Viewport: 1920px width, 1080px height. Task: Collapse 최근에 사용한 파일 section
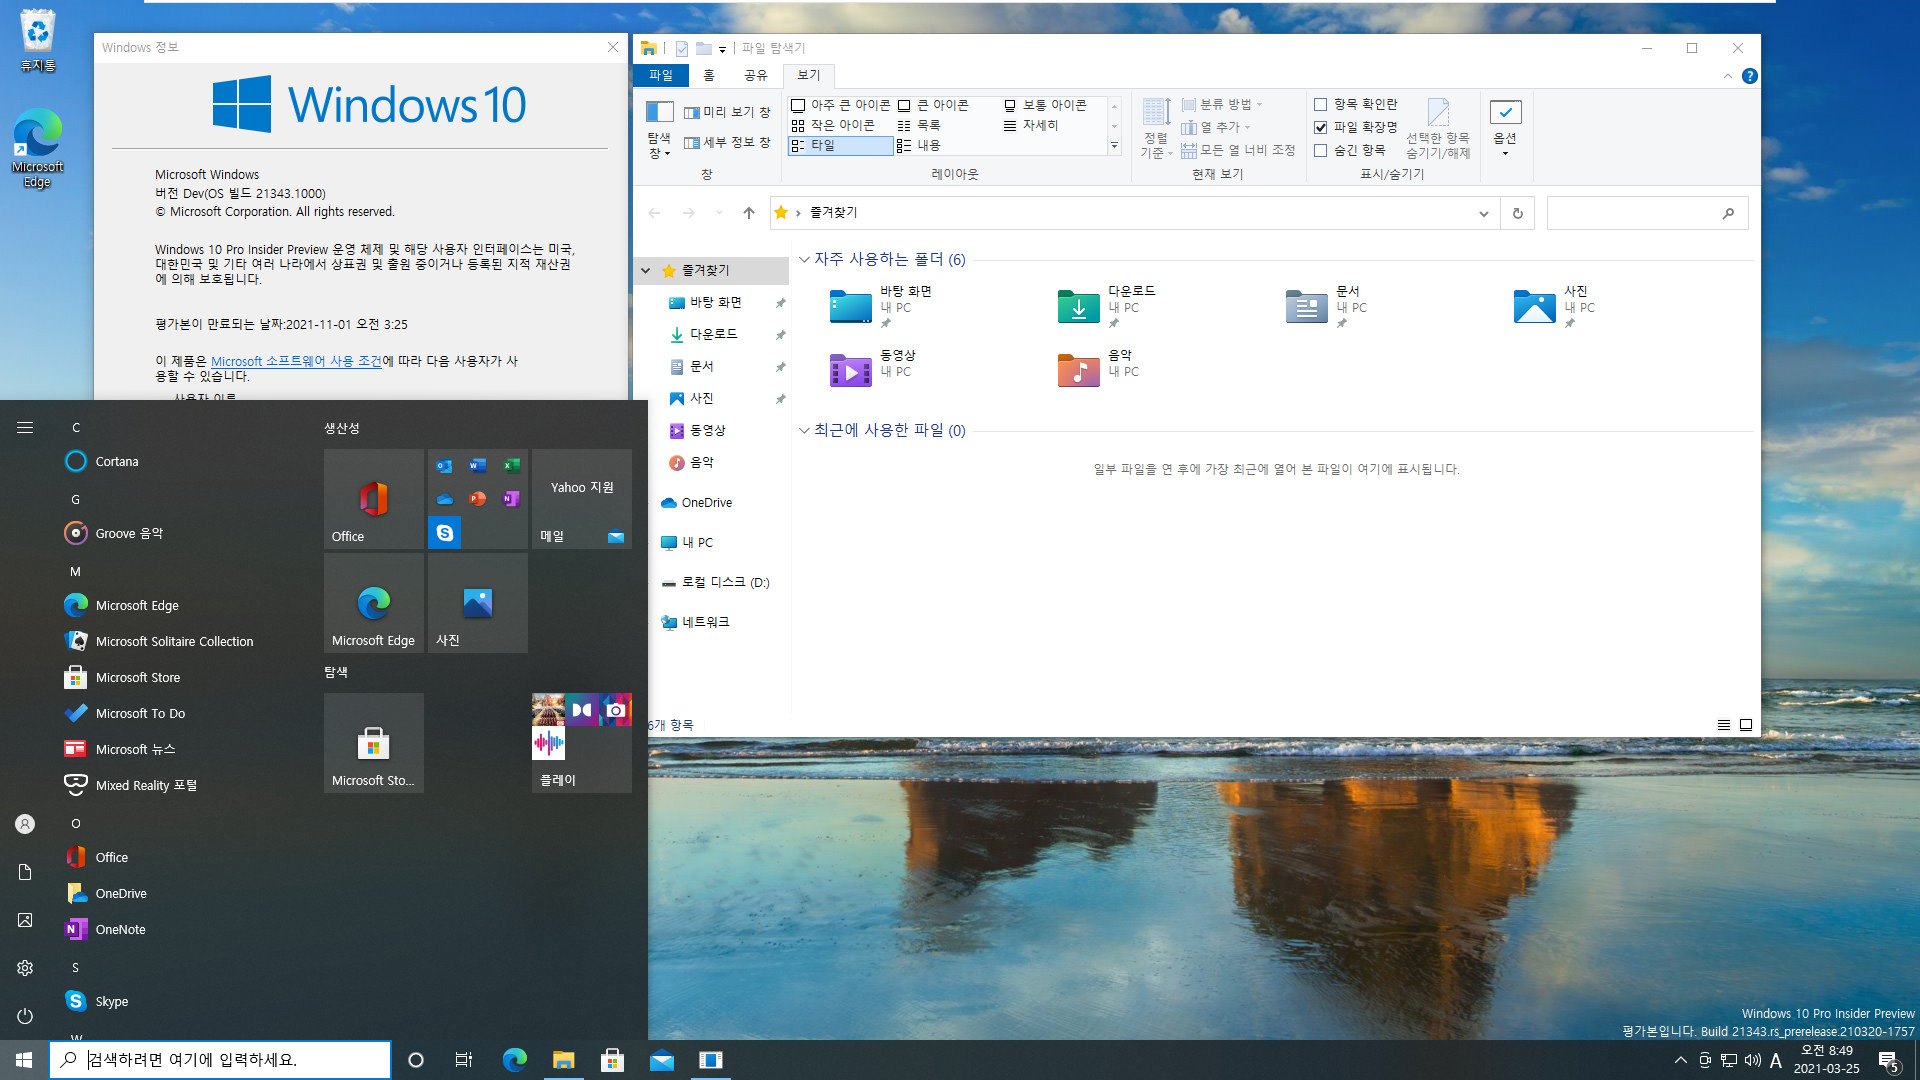pyautogui.click(x=804, y=431)
